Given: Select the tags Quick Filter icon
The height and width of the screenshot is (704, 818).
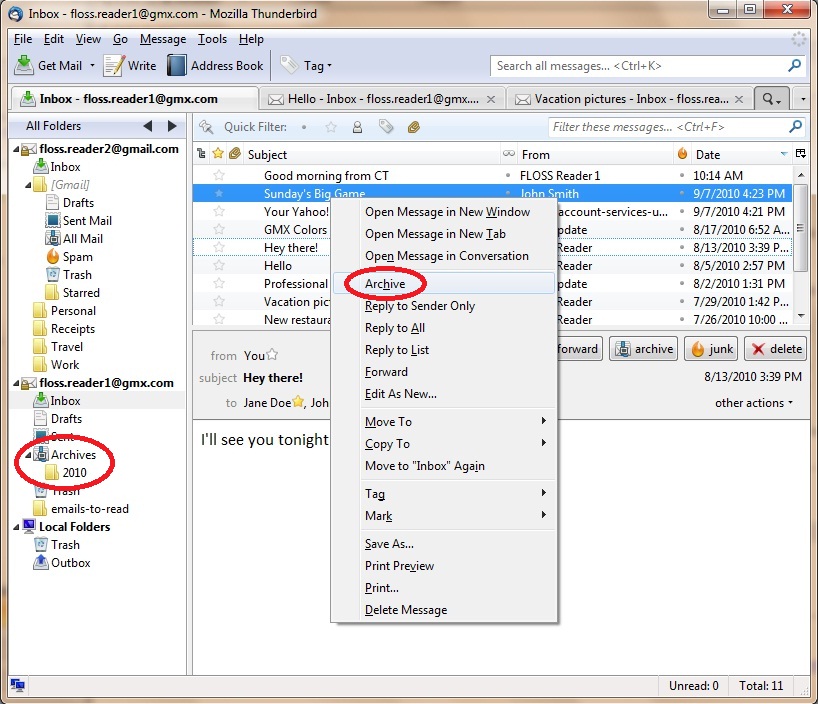Looking at the screenshot, I should 386,127.
